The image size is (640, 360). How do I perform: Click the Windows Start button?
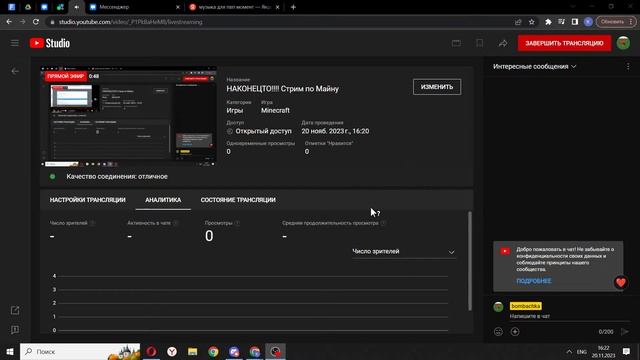tap(10, 351)
